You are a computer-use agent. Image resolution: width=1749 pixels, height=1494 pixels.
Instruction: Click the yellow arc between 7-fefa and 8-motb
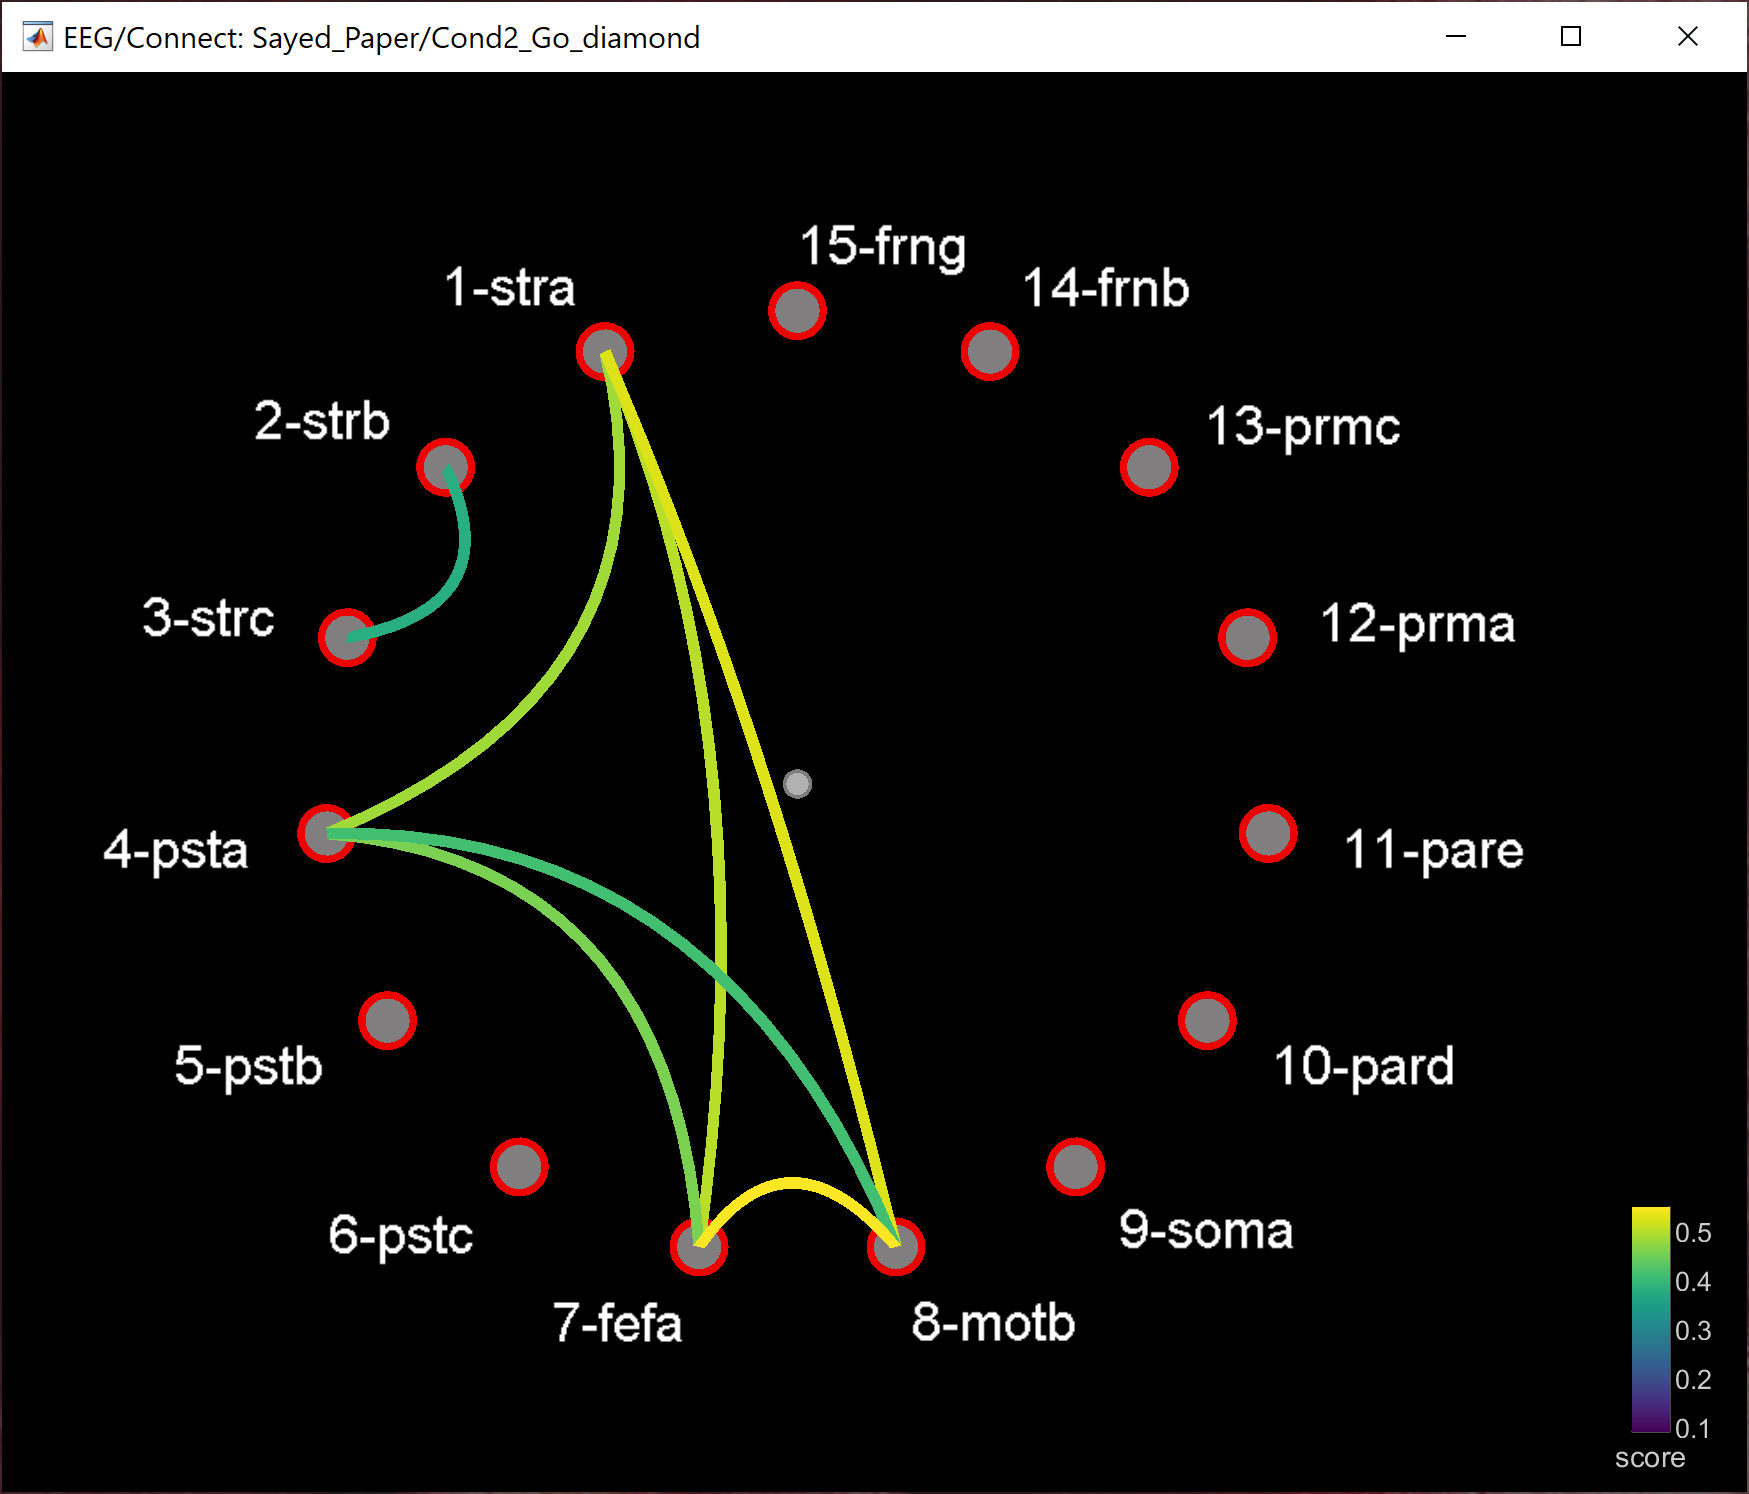pos(792,1183)
